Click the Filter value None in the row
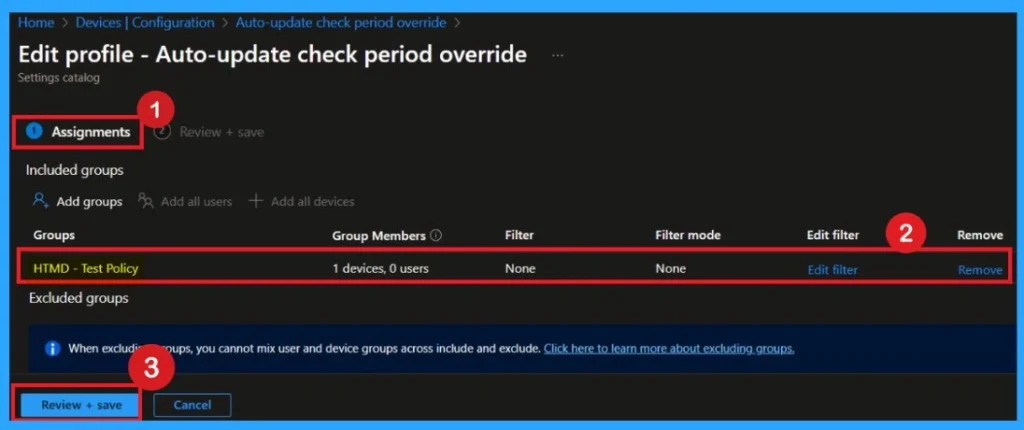 (x=520, y=269)
